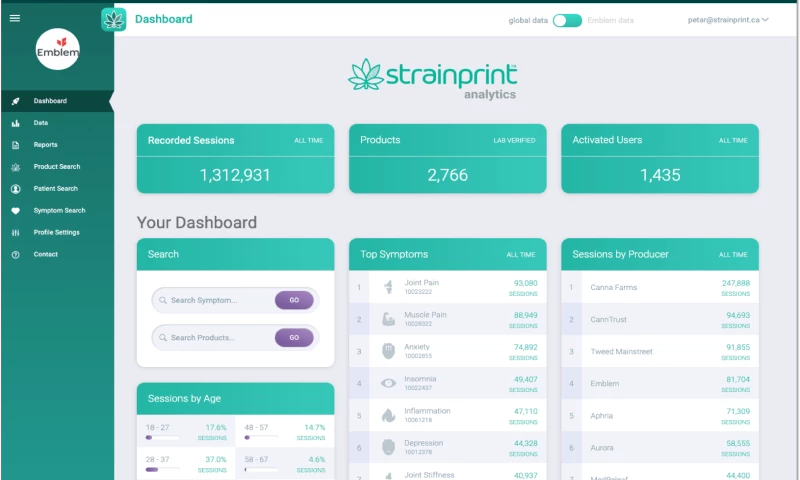Select the Insomnia symptom row

[x=447, y=384]
